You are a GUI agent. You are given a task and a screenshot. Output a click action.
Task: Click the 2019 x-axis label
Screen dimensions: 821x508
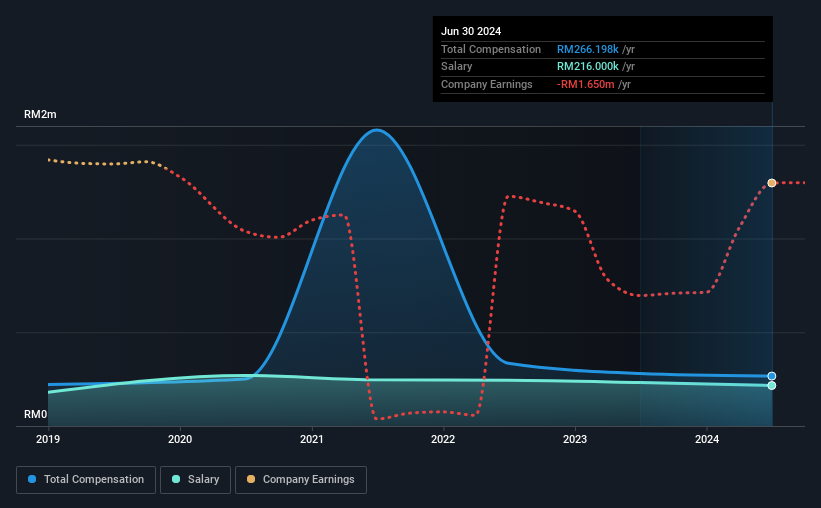point(48,439)
